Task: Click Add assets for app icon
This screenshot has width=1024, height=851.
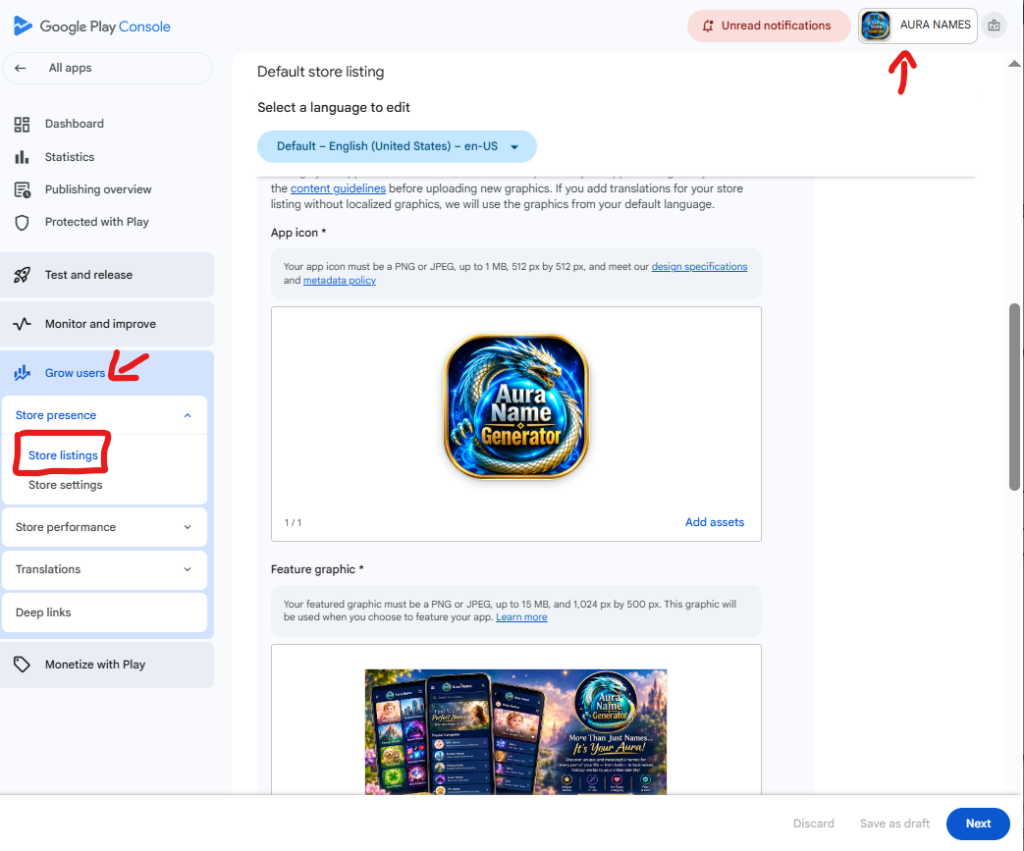Action: pos(714,522)
